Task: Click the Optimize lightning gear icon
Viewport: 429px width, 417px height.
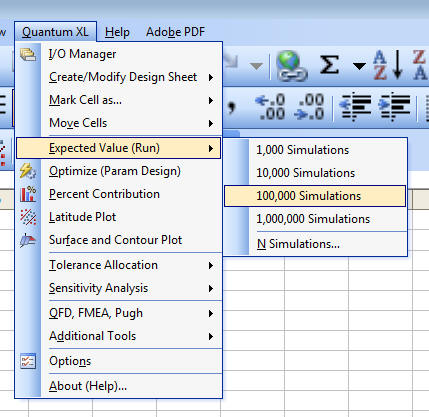Action: [x=28, y=171]
